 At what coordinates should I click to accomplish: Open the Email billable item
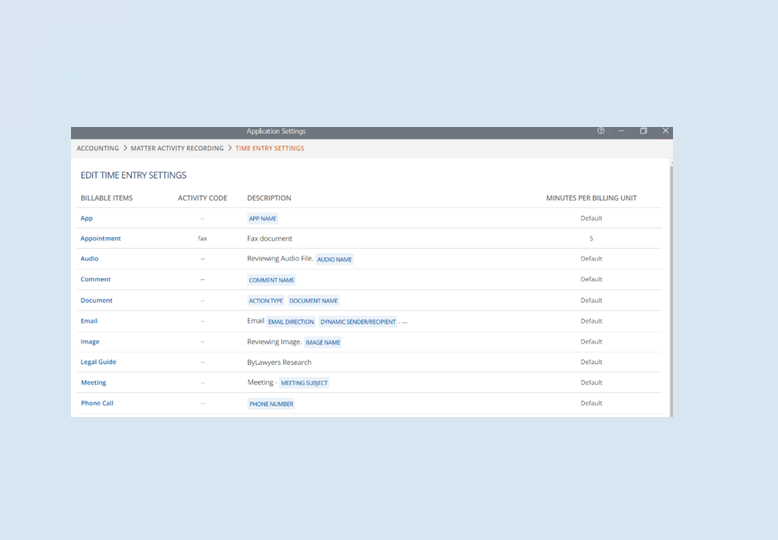(89, 321)
